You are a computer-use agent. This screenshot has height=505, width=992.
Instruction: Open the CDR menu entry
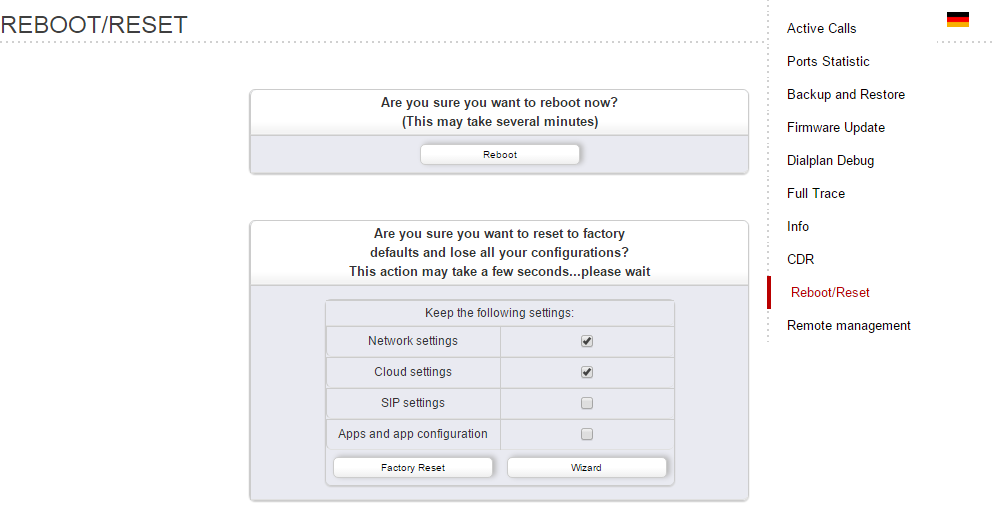click(x=800, y=259)
